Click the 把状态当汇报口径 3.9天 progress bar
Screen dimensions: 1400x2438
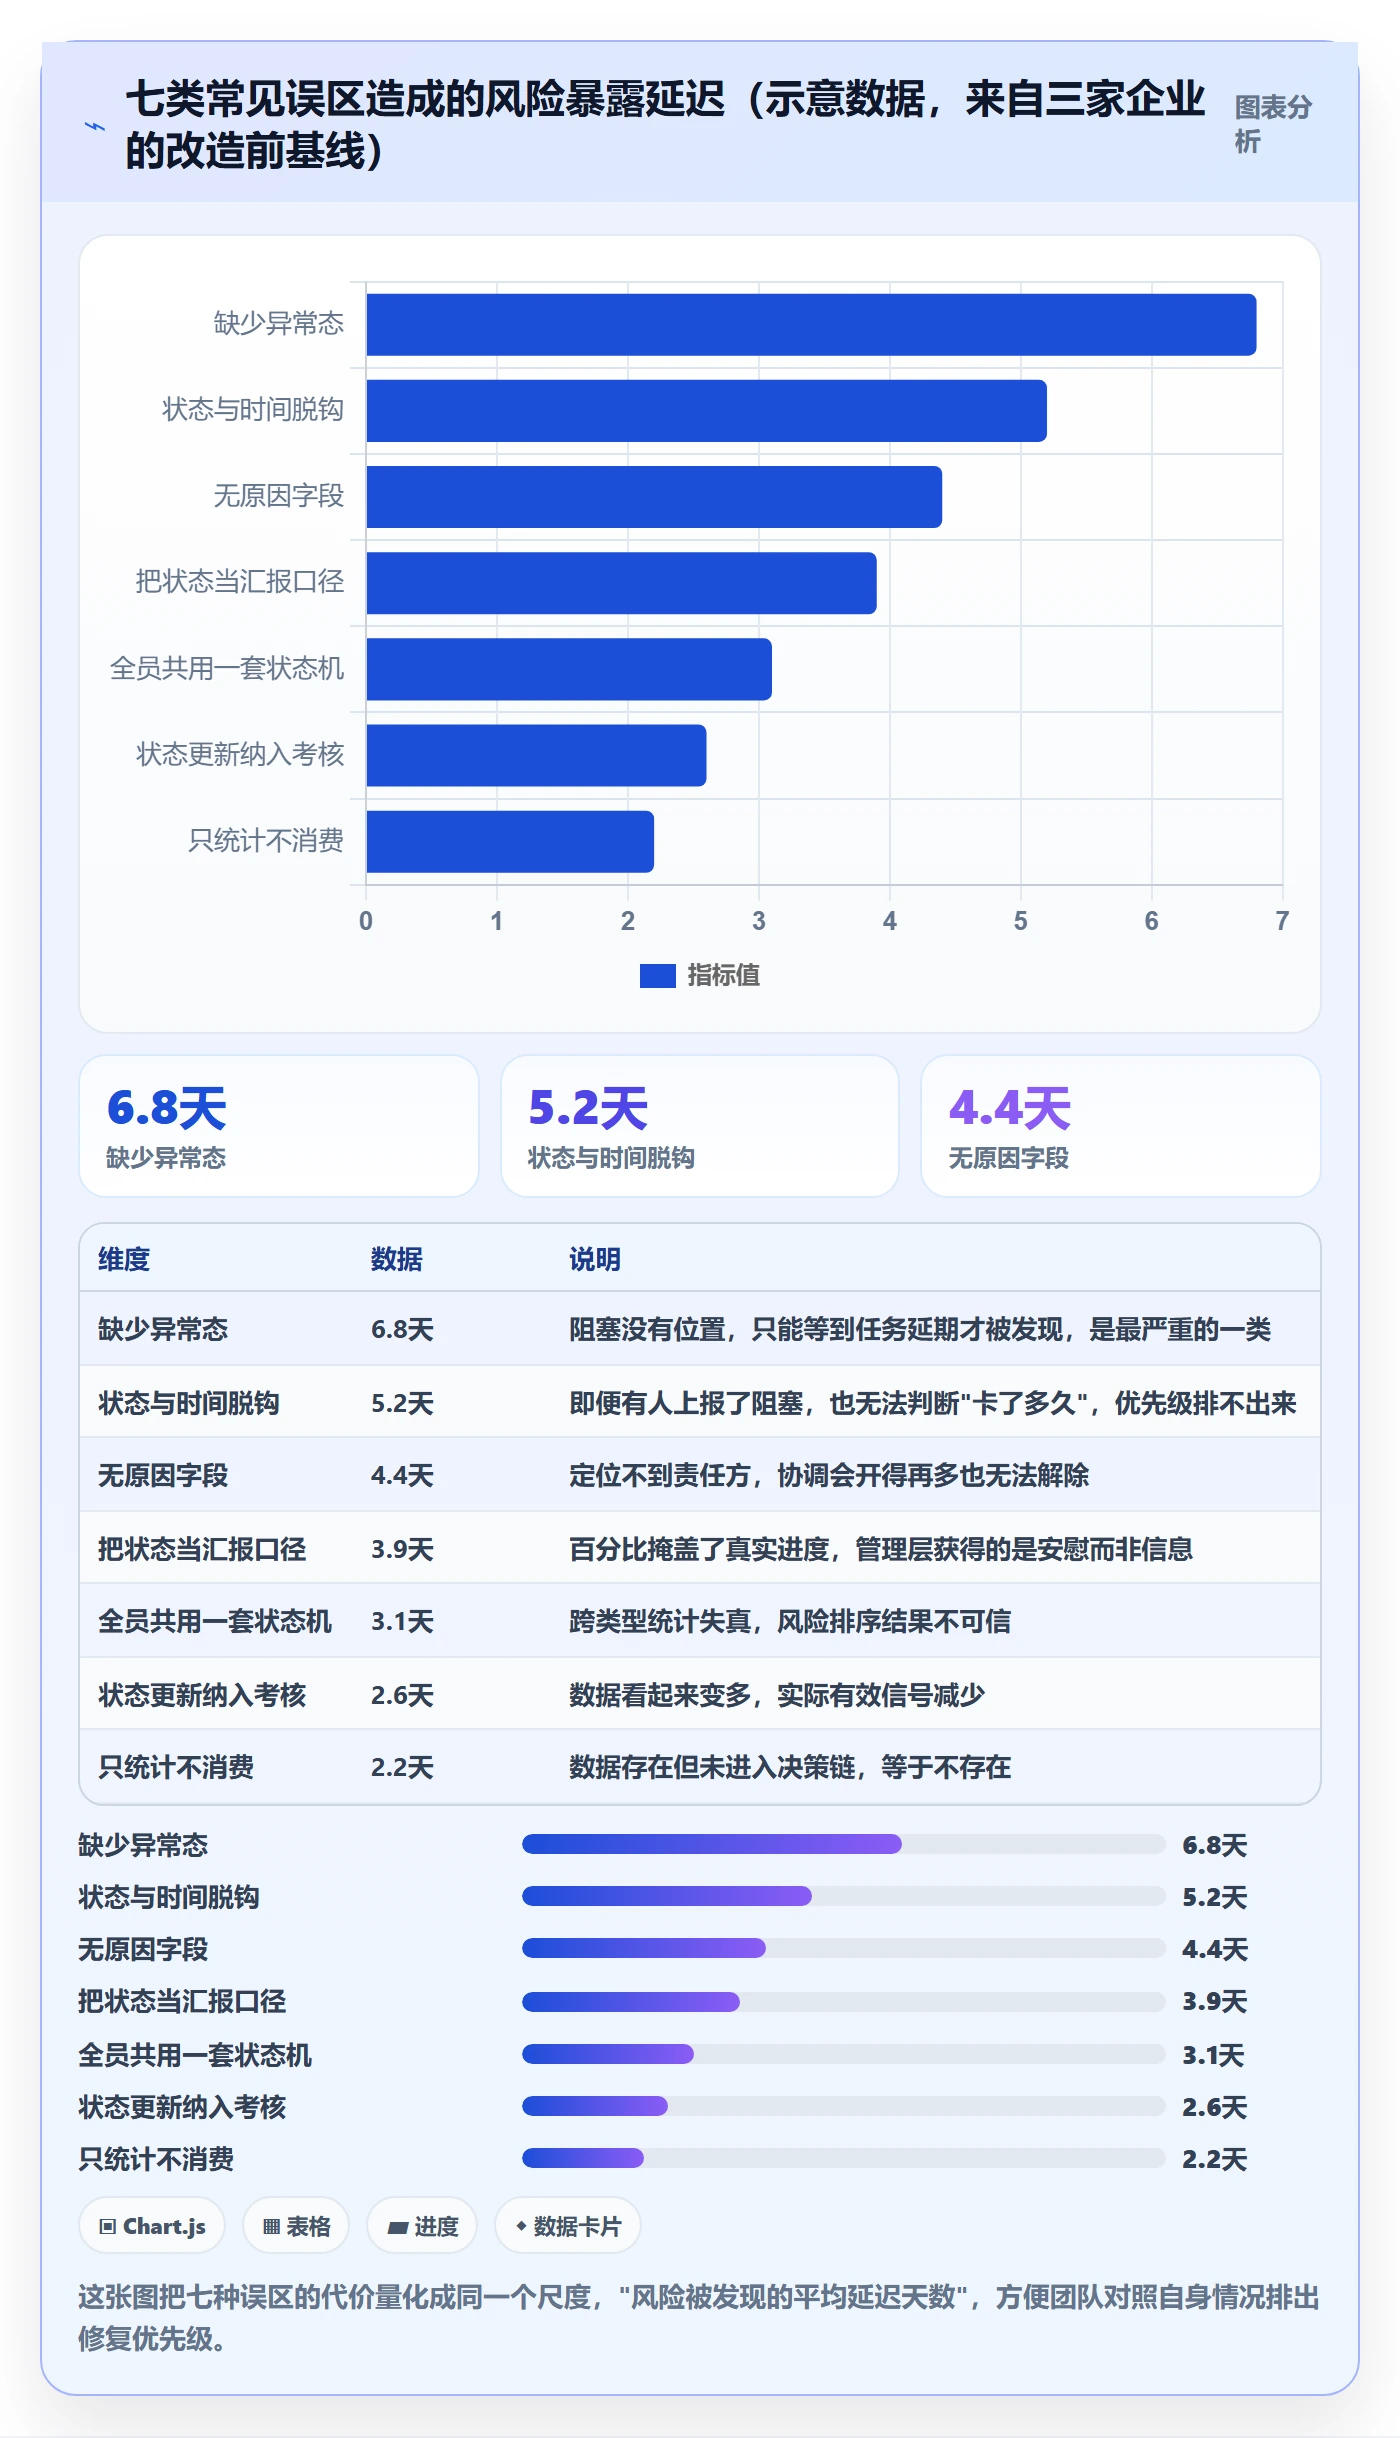[x=844, y=2002]
